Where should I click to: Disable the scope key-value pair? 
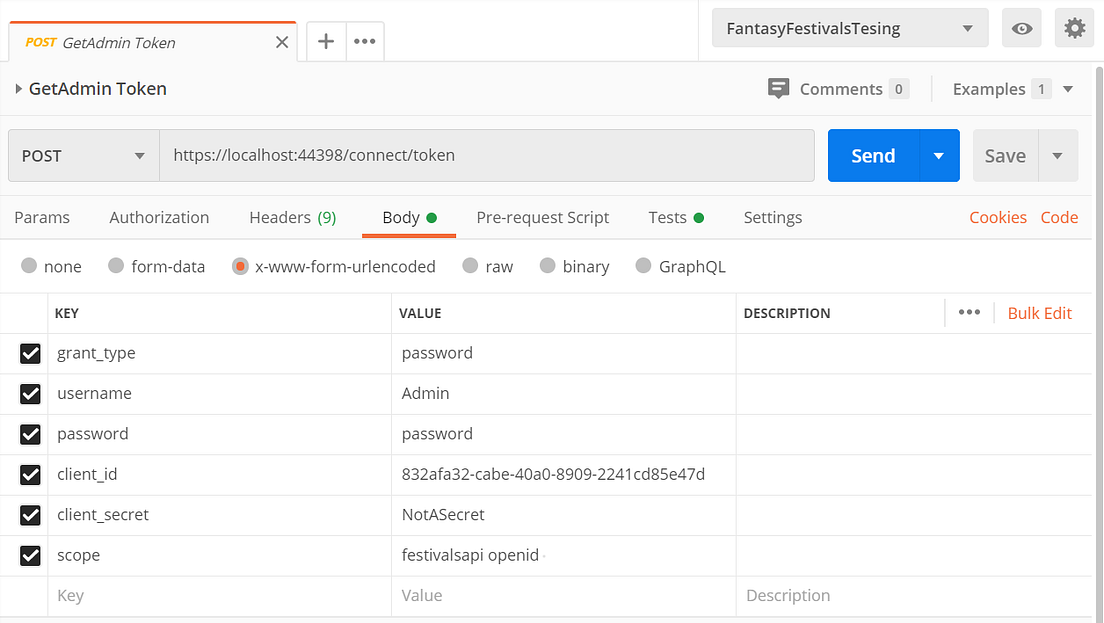[x=30, y=555]
